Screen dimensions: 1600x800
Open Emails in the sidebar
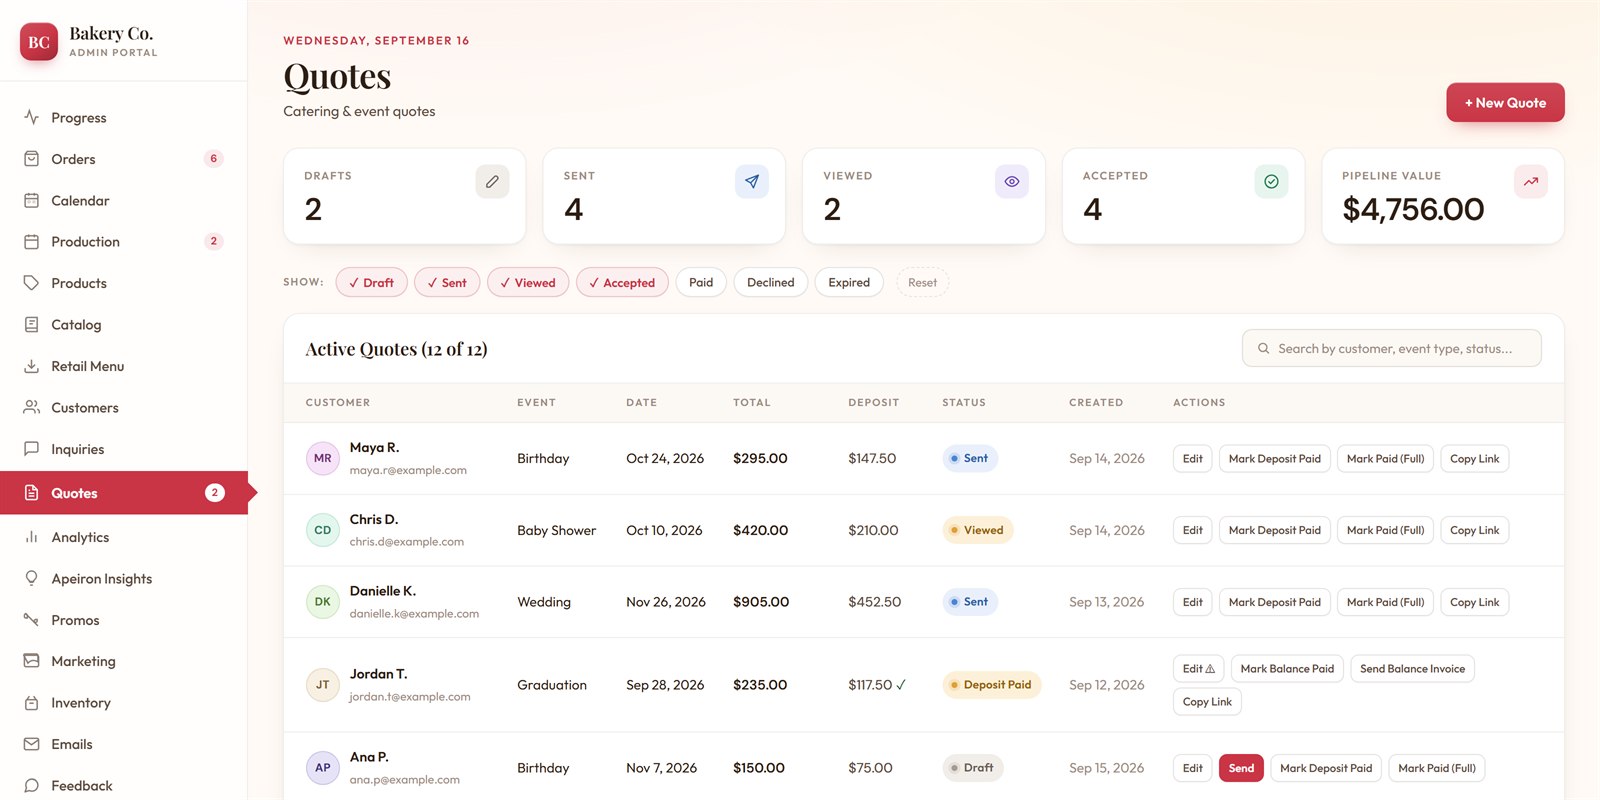(123, 744)
